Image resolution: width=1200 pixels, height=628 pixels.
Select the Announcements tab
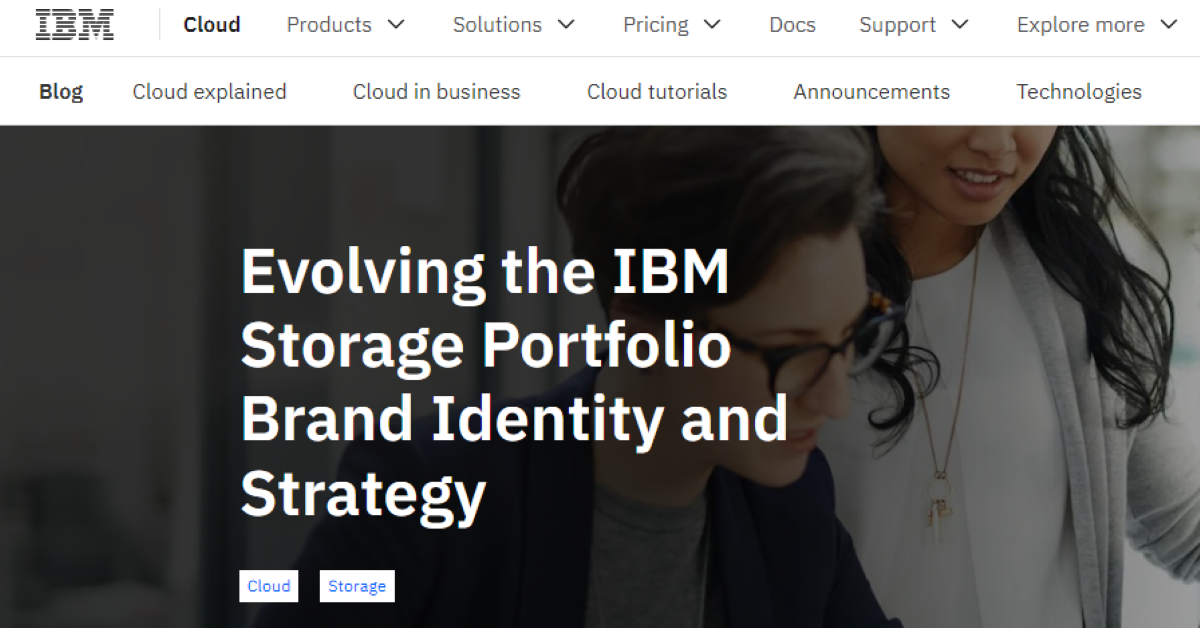pyautogui.click(x=872, y=92)
